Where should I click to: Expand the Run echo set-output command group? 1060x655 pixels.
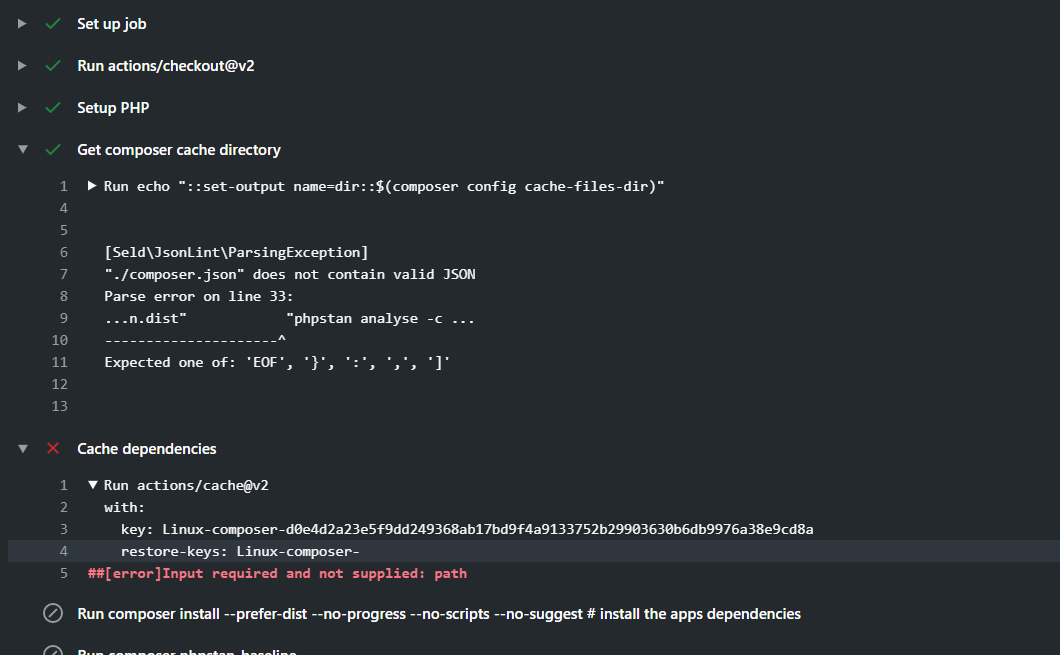pyautogui.click(x=90, y=185)
